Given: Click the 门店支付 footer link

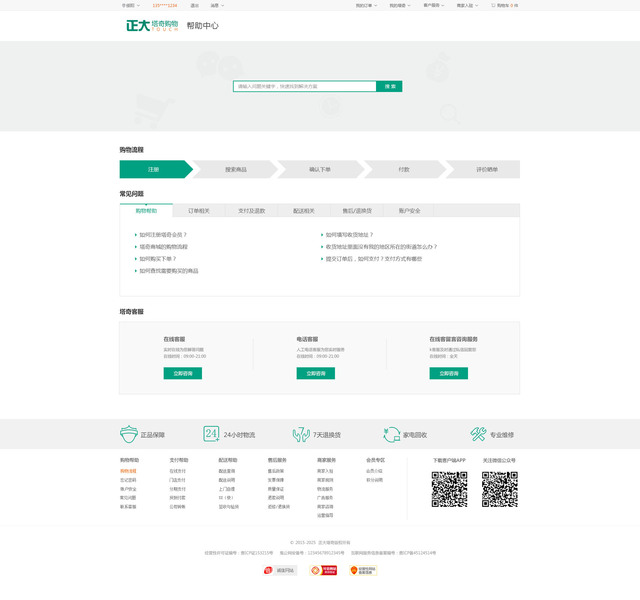Looking at the screenshot, I should [178, 480].
